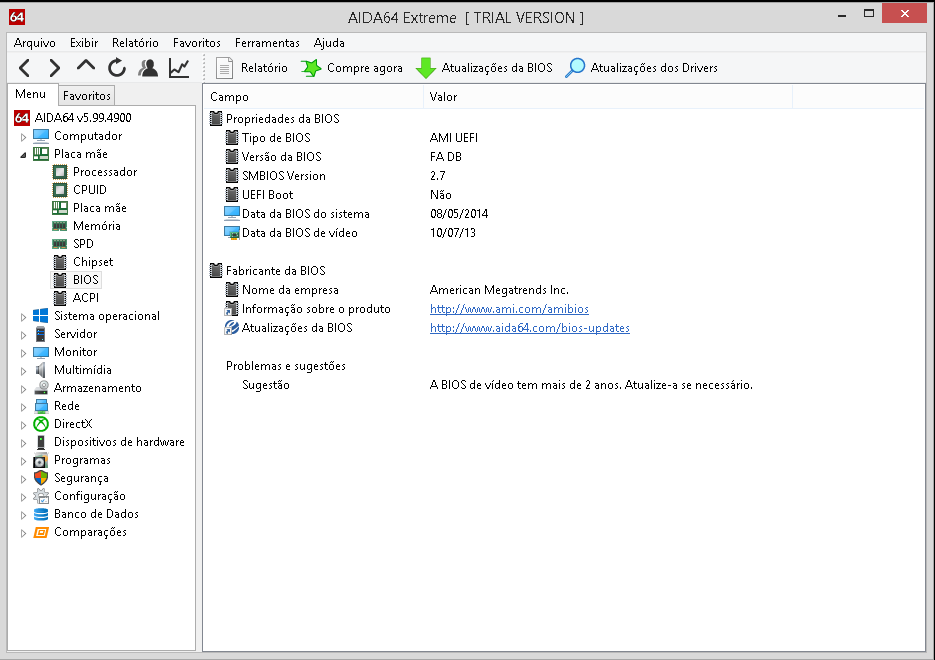Expand the Rede node

pyautogui.click(x=23, y=407)
